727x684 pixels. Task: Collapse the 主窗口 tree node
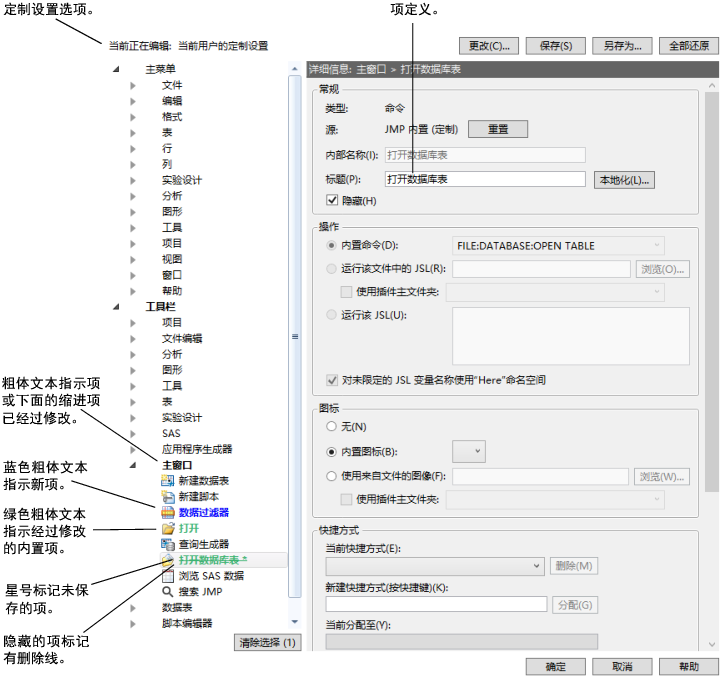[x=133, y=465]
